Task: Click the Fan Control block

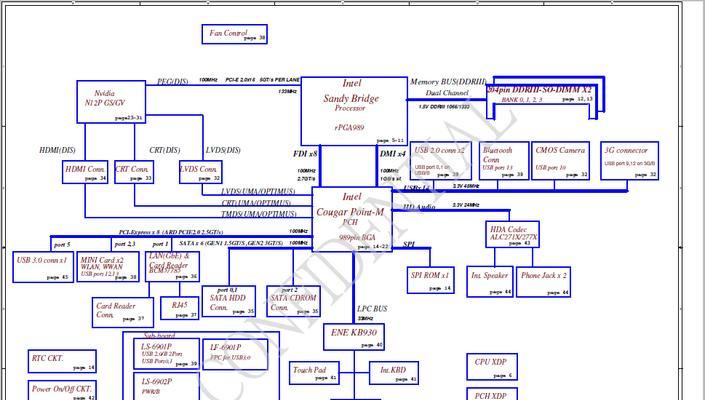Action: [x=235, y=34]
